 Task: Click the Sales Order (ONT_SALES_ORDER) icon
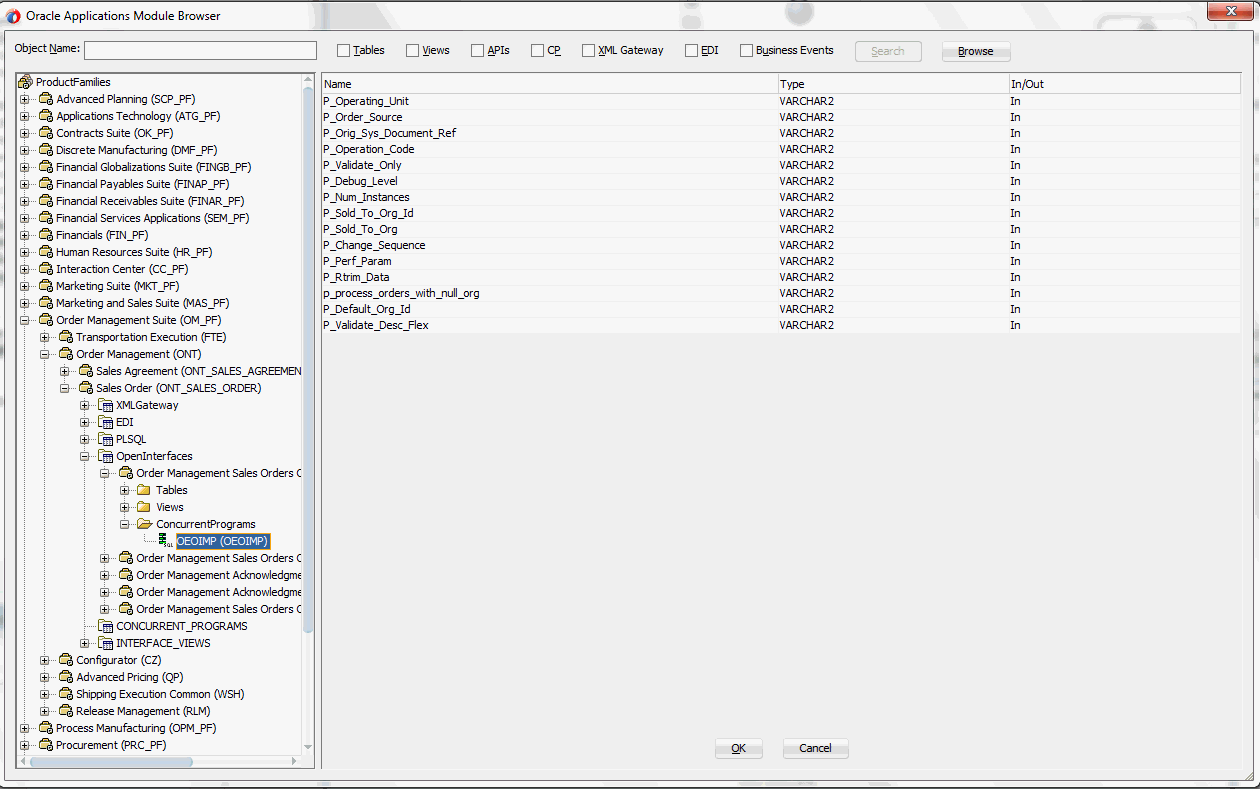[86, 388]
